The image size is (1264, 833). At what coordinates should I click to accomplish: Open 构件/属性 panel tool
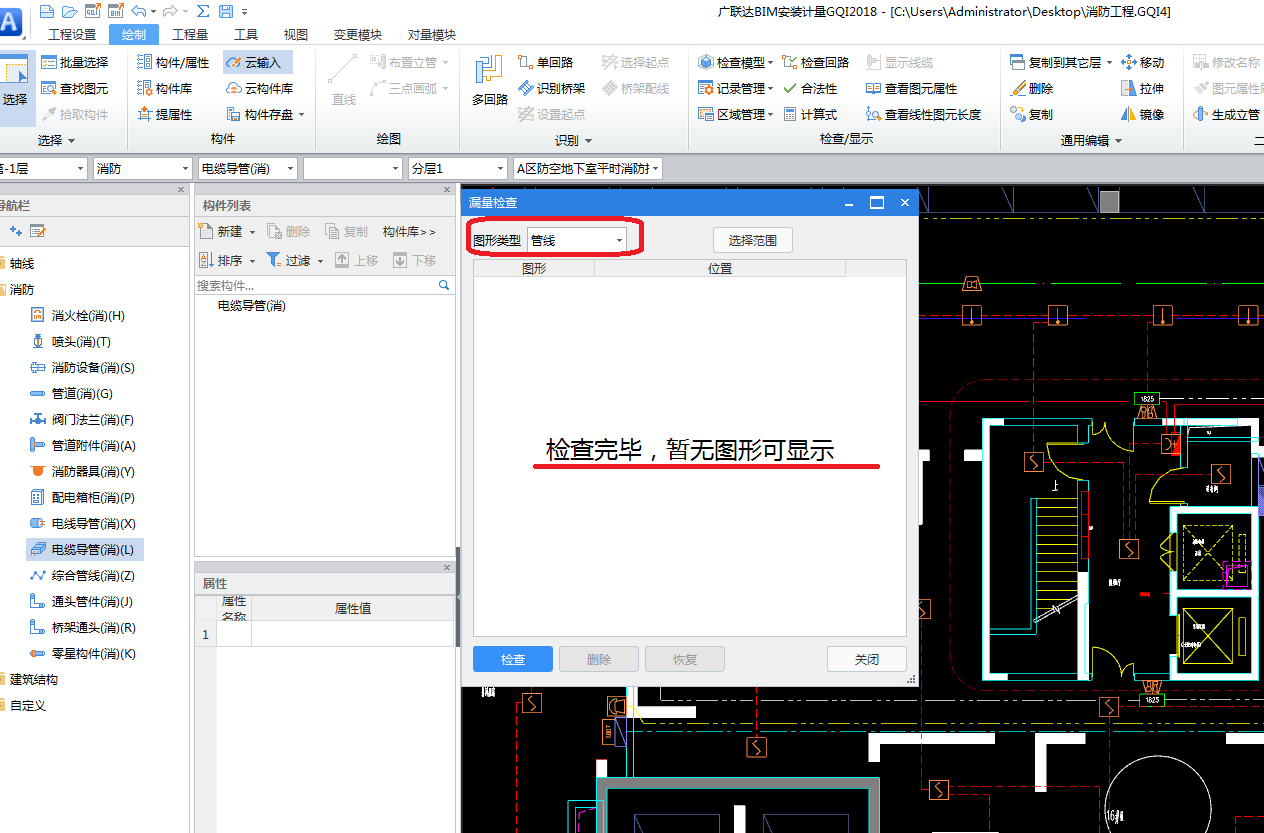click(174, 62)
